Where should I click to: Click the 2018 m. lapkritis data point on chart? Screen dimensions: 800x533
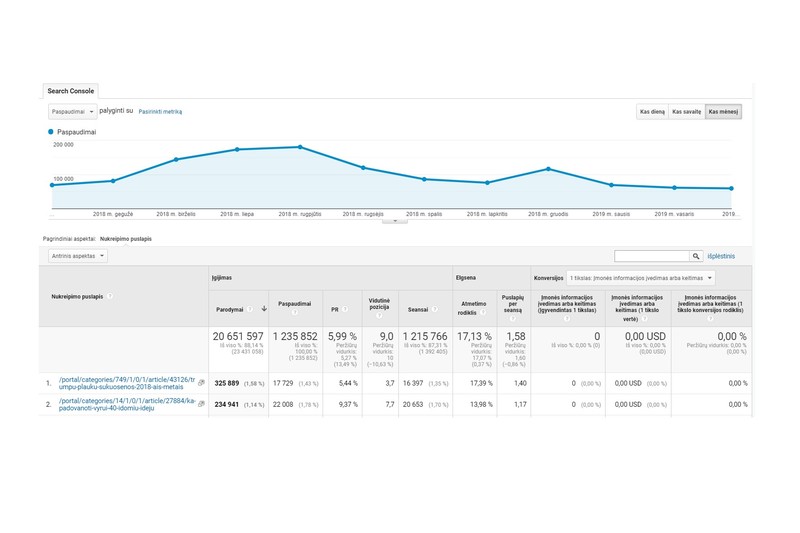point(487,182)
